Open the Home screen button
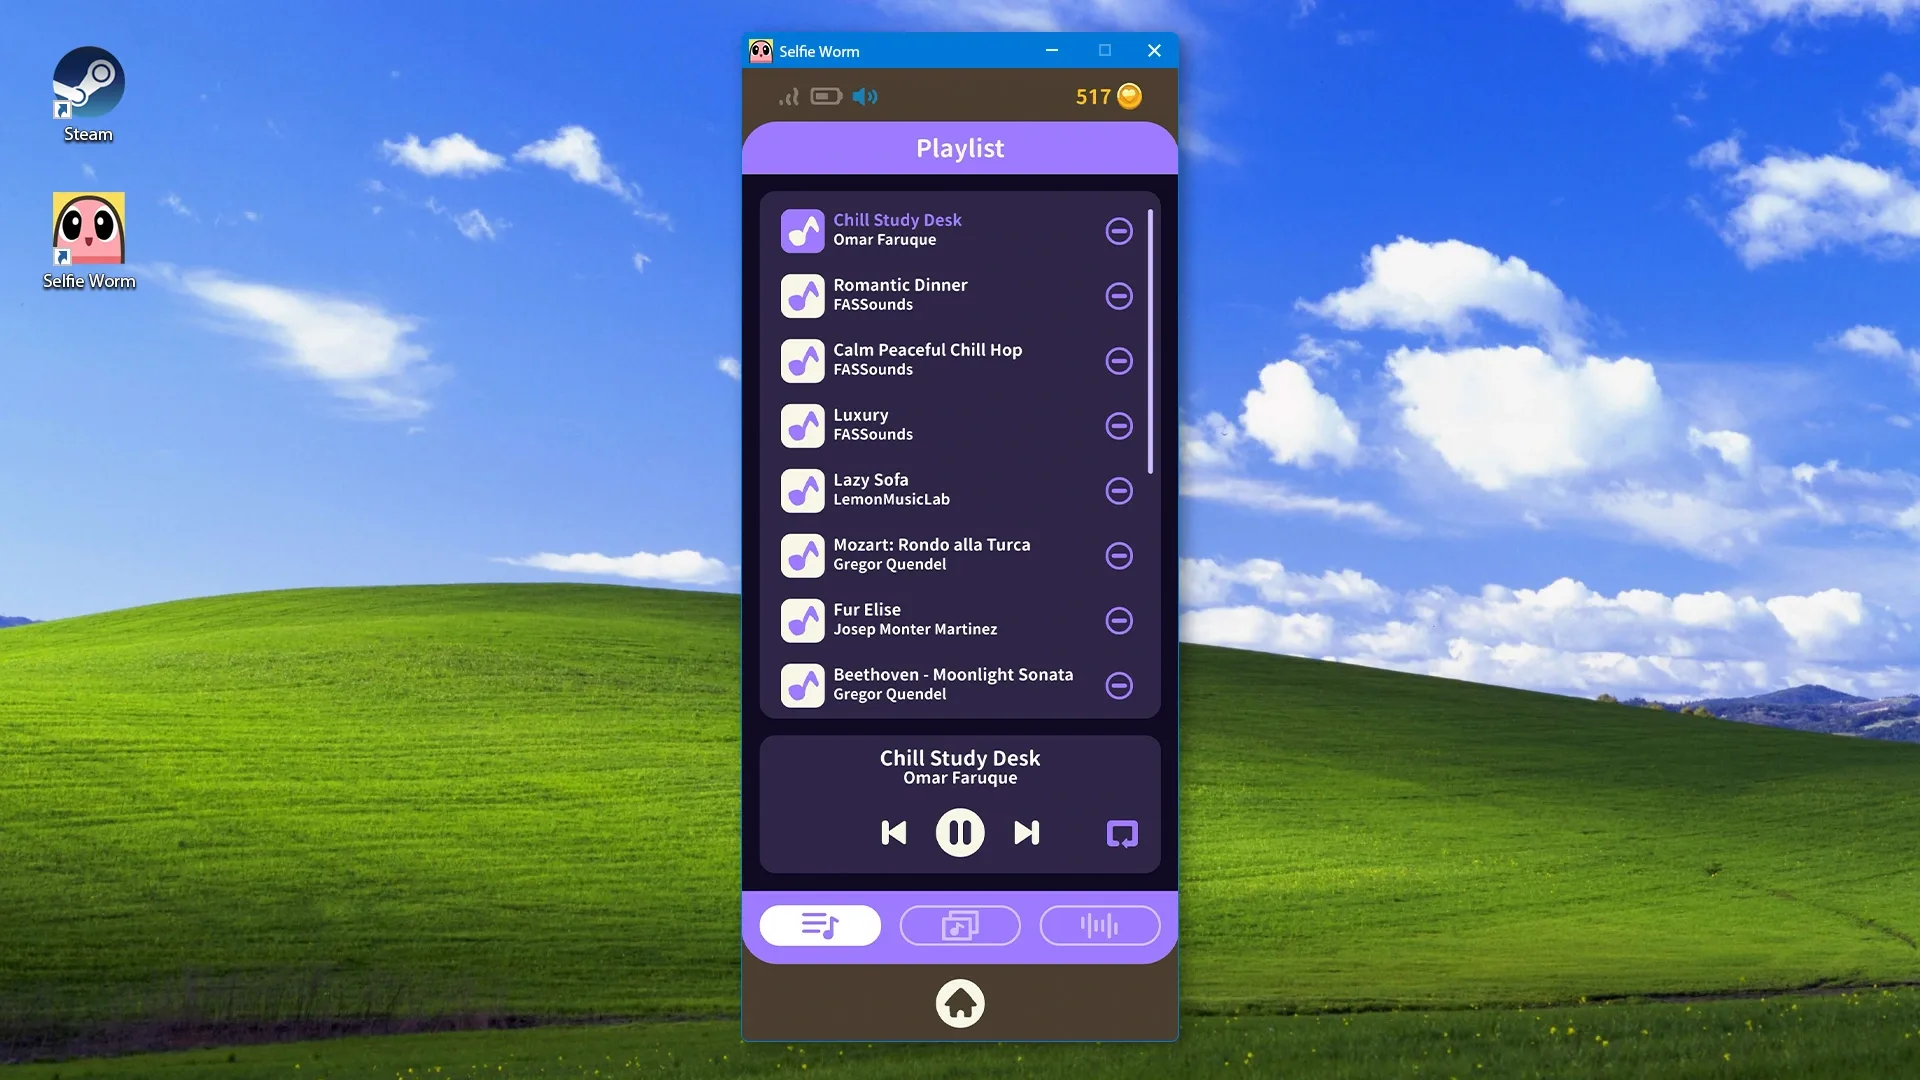 (960, 1003)
